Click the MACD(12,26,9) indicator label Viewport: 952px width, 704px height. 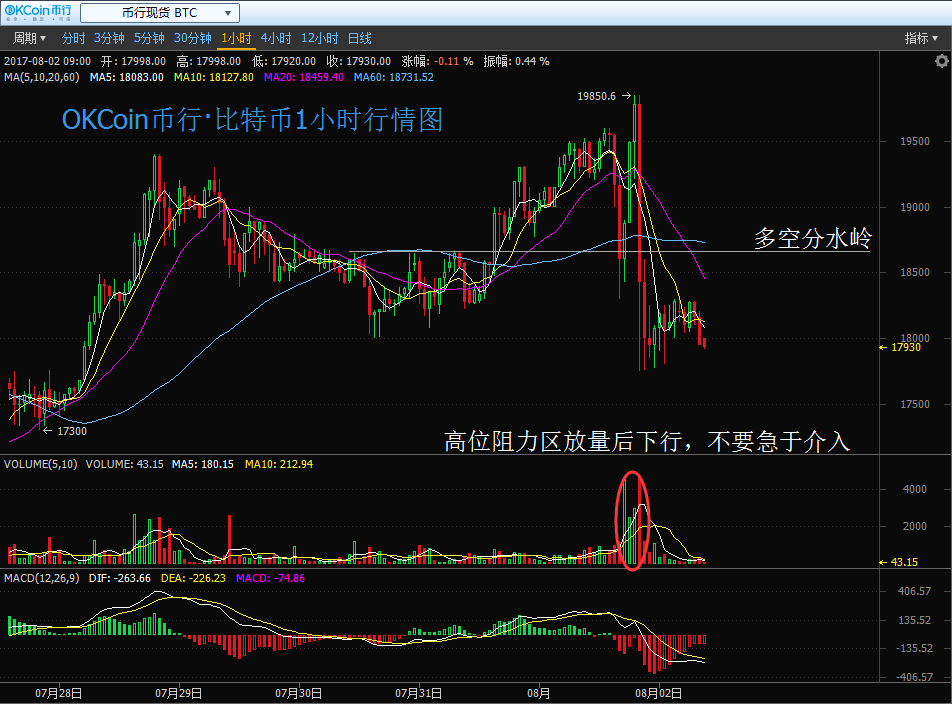[x=40, y=578]
